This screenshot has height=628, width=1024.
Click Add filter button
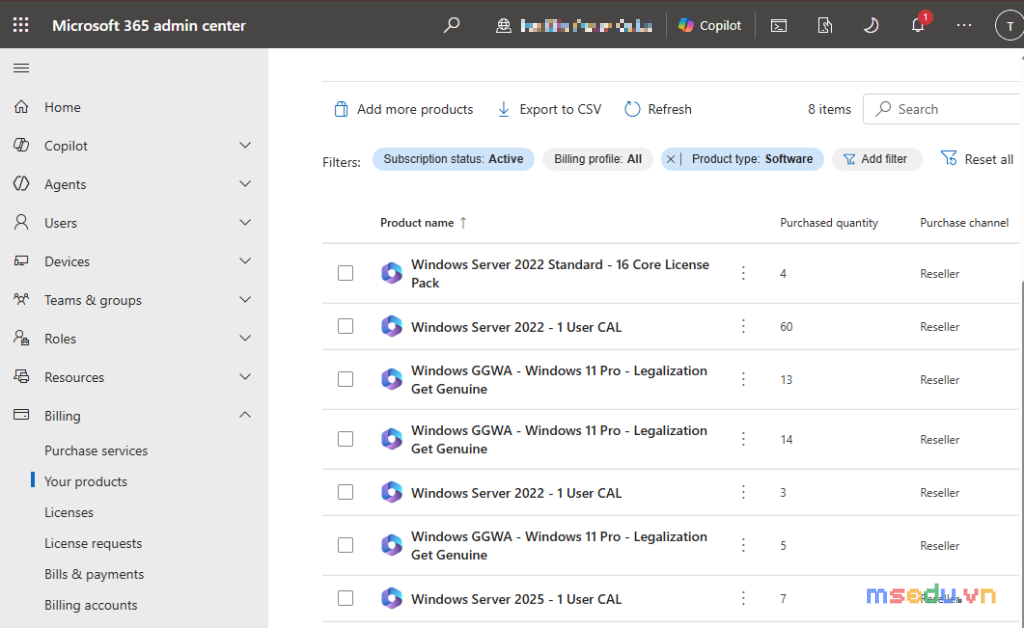(876, 159)
